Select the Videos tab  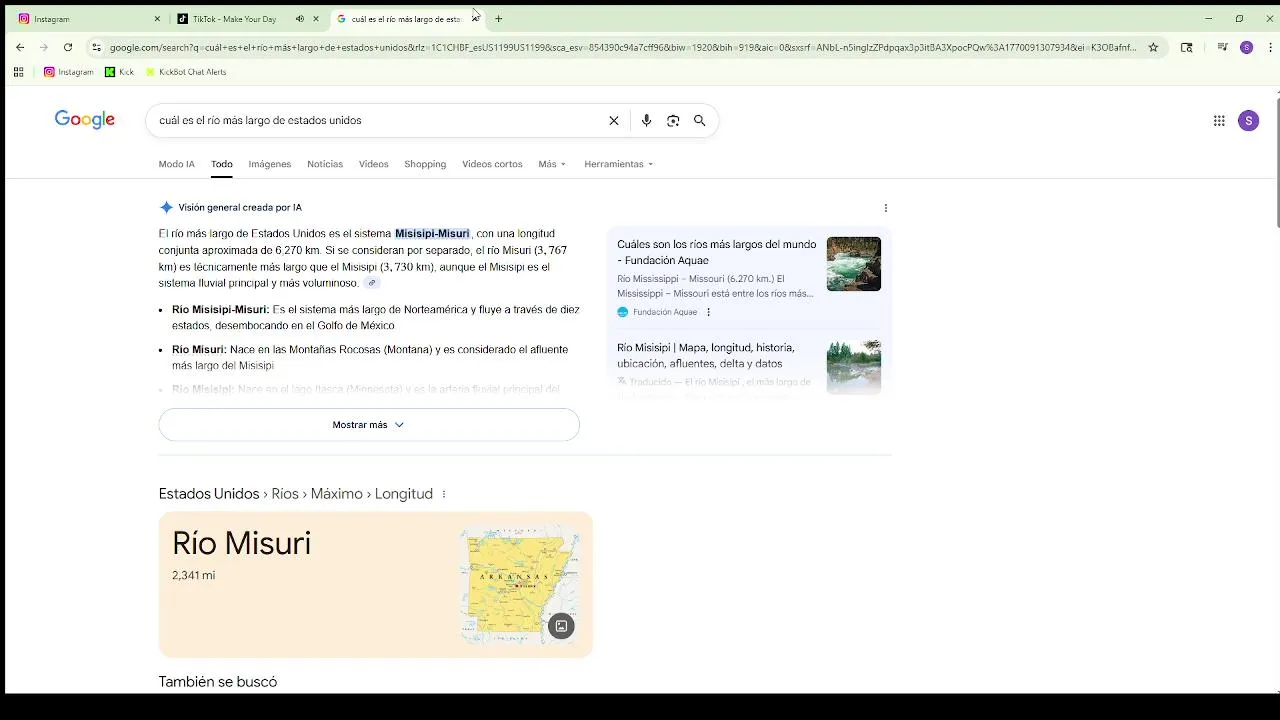(x=374, y=164)
